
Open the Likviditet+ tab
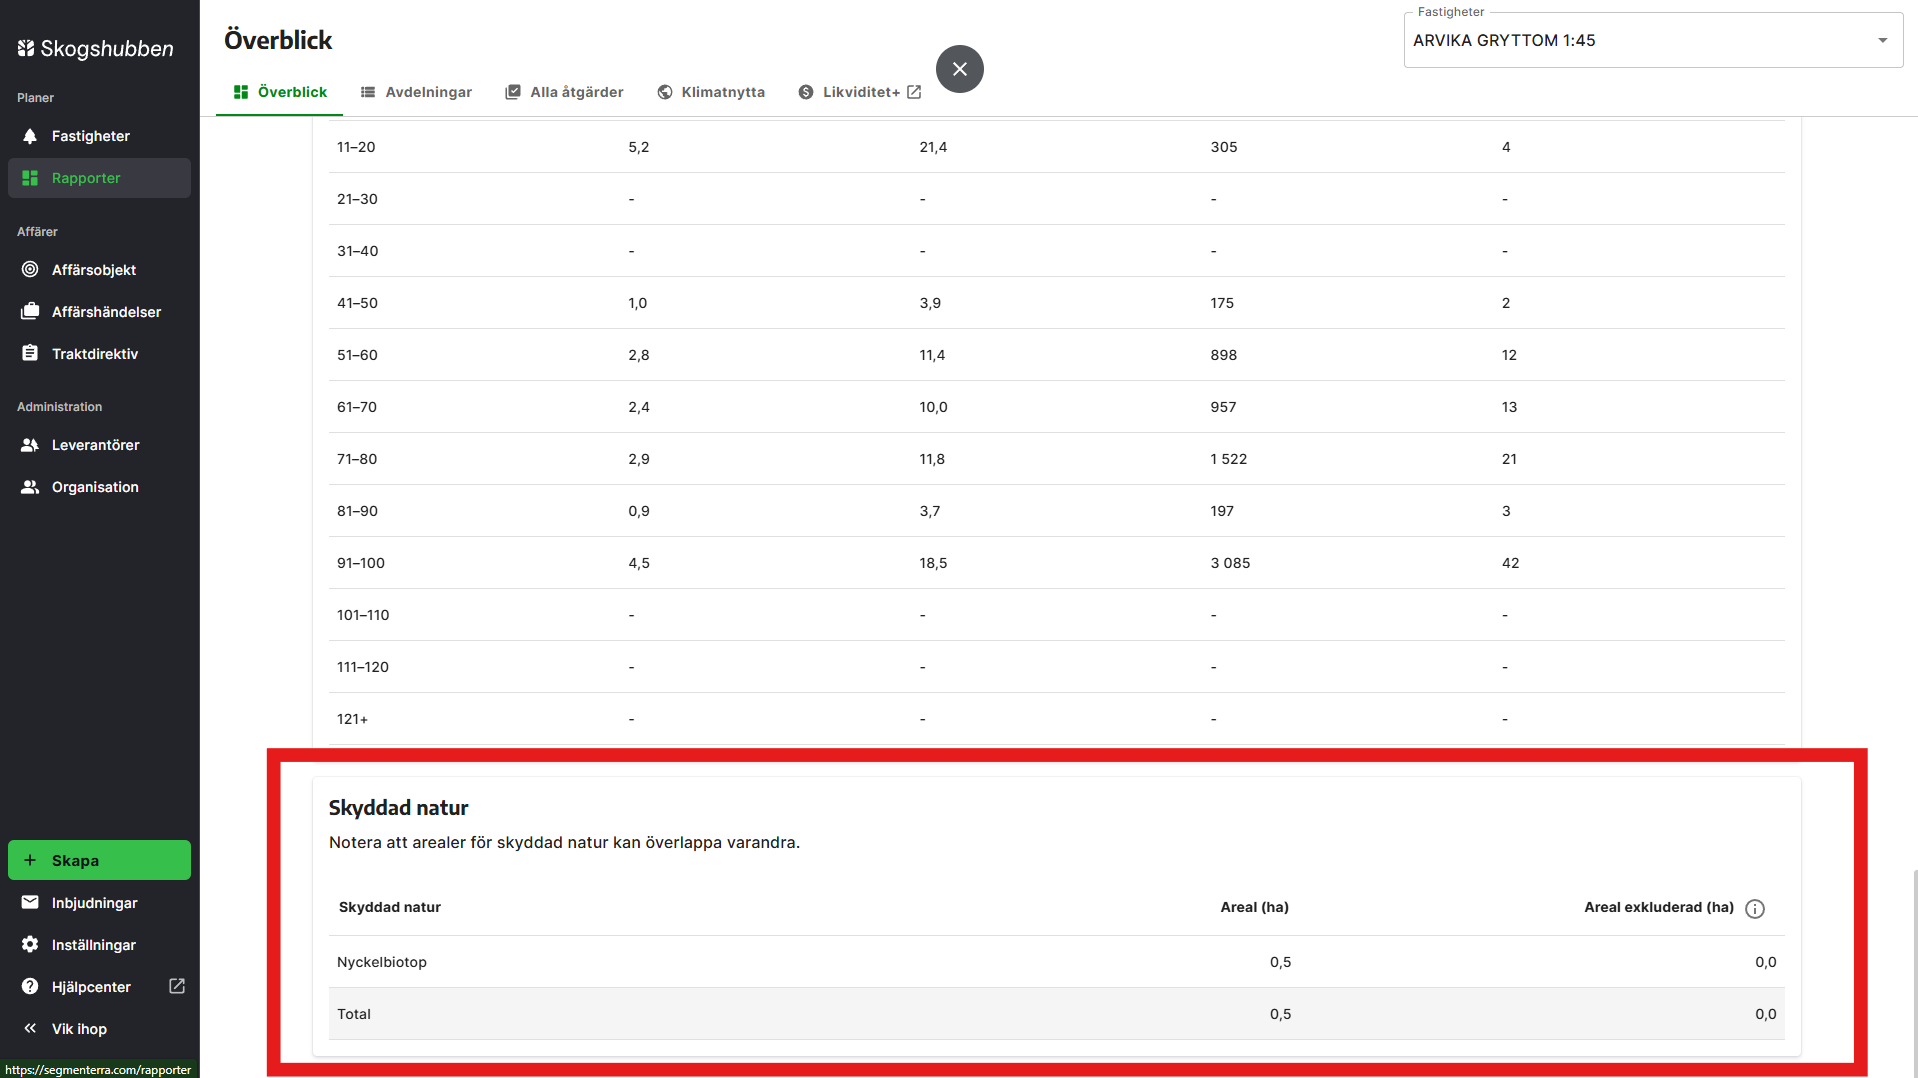[860, 92]
